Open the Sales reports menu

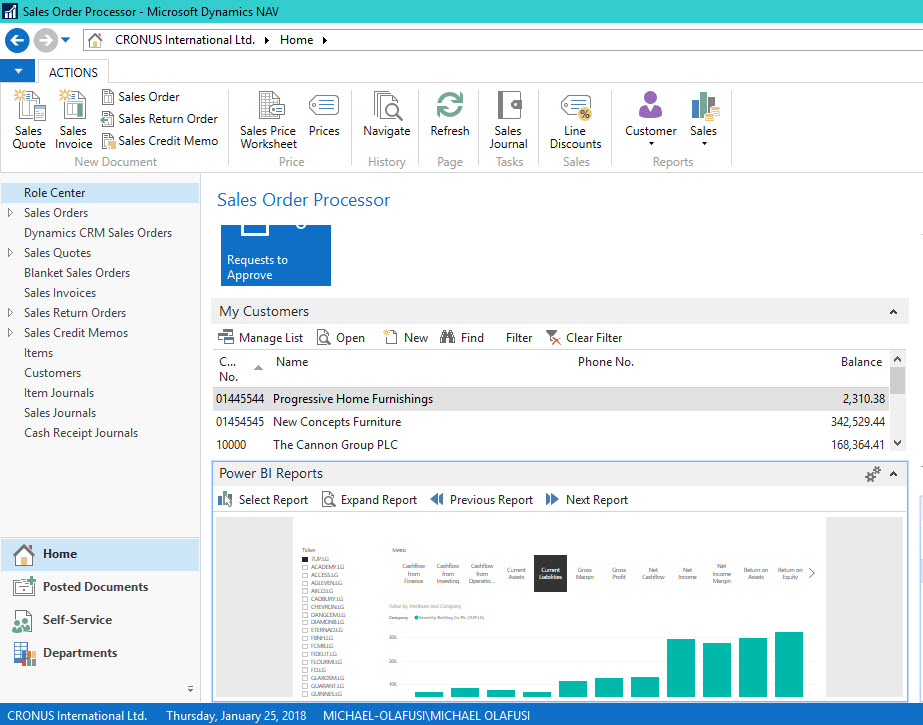(703, 118)
